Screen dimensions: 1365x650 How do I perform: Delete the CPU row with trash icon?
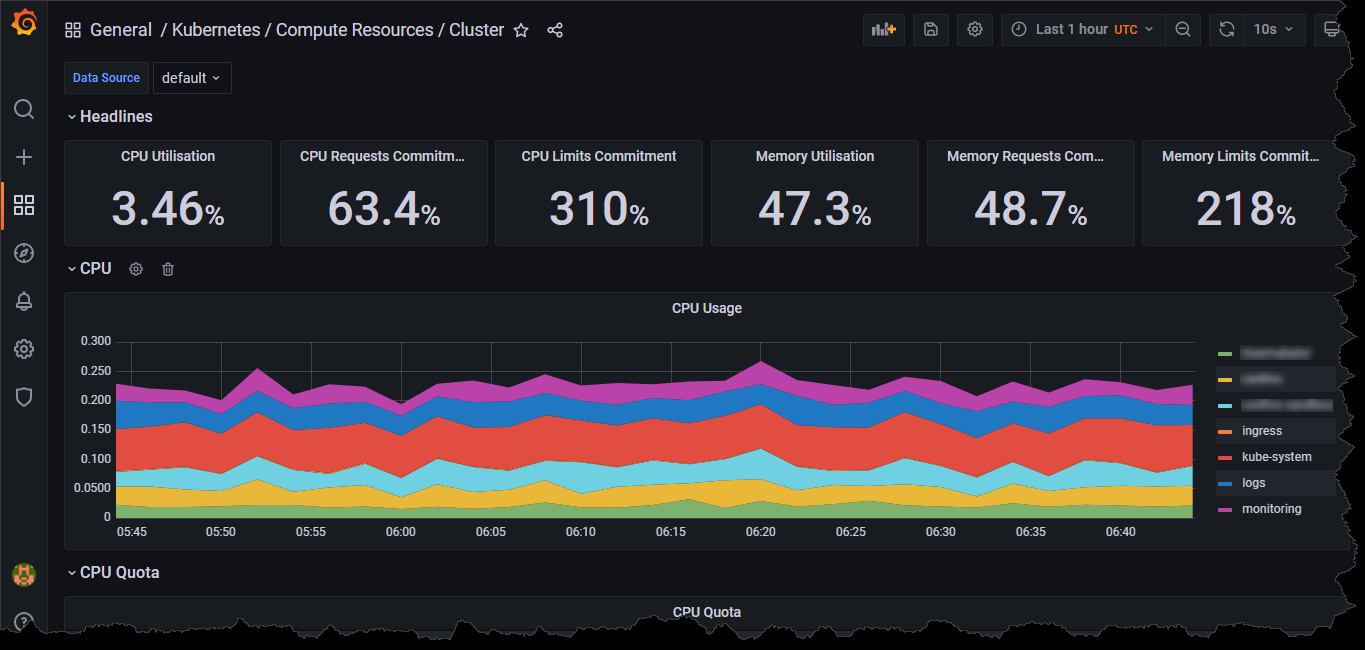pos(168,269)
